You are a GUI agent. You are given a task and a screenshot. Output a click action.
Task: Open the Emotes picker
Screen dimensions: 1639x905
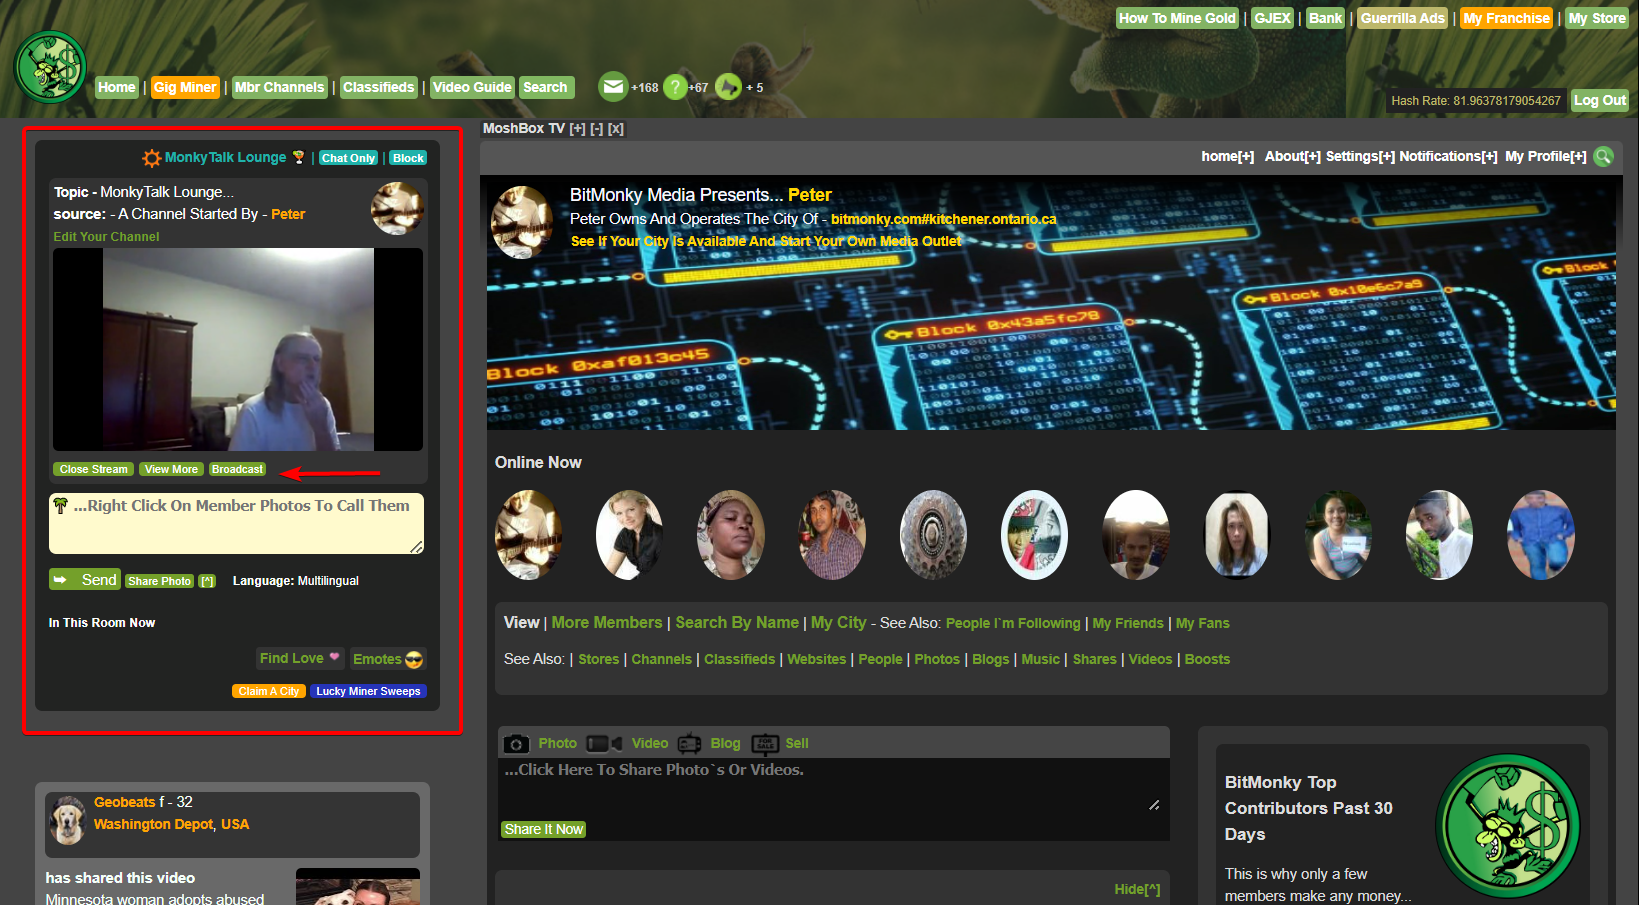[x=388, y=659]
